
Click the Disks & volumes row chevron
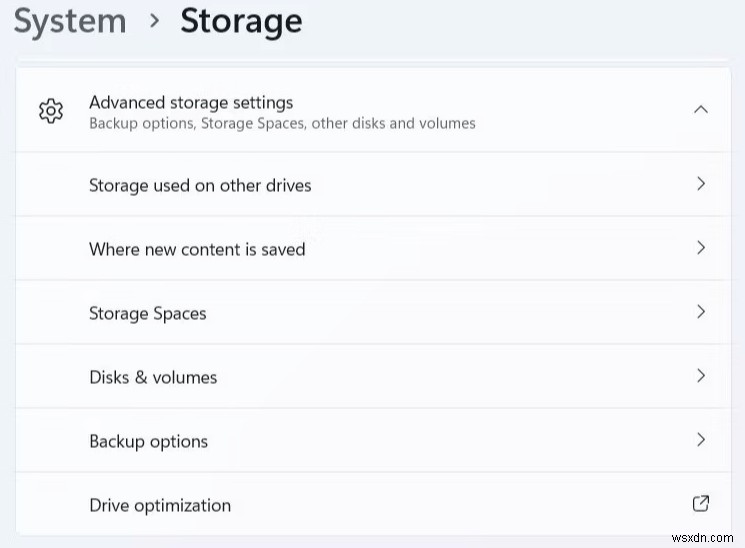tap(701, 376)
